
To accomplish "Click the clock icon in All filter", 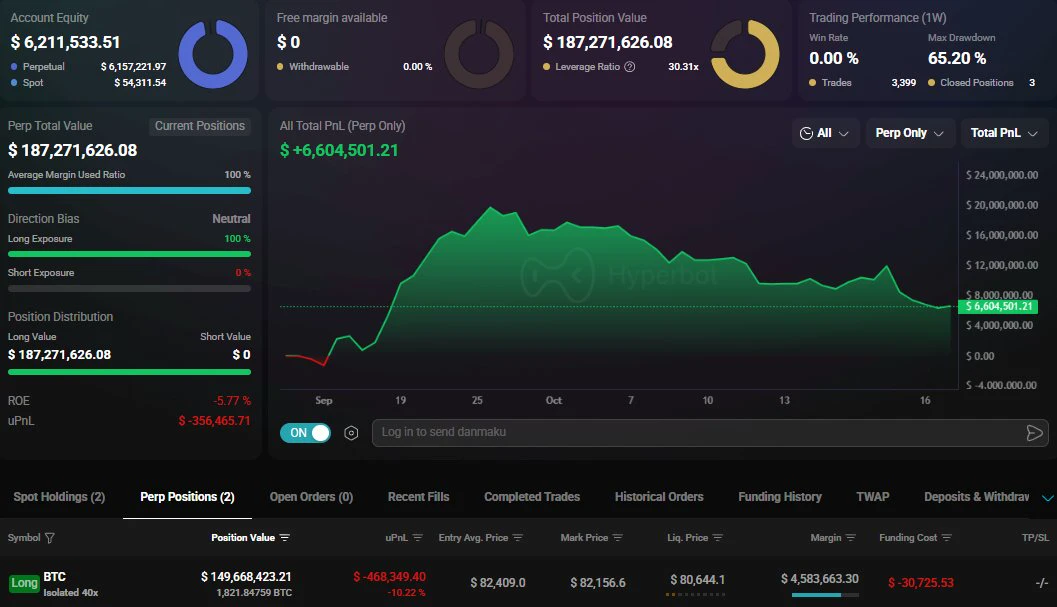I will 806,134.
